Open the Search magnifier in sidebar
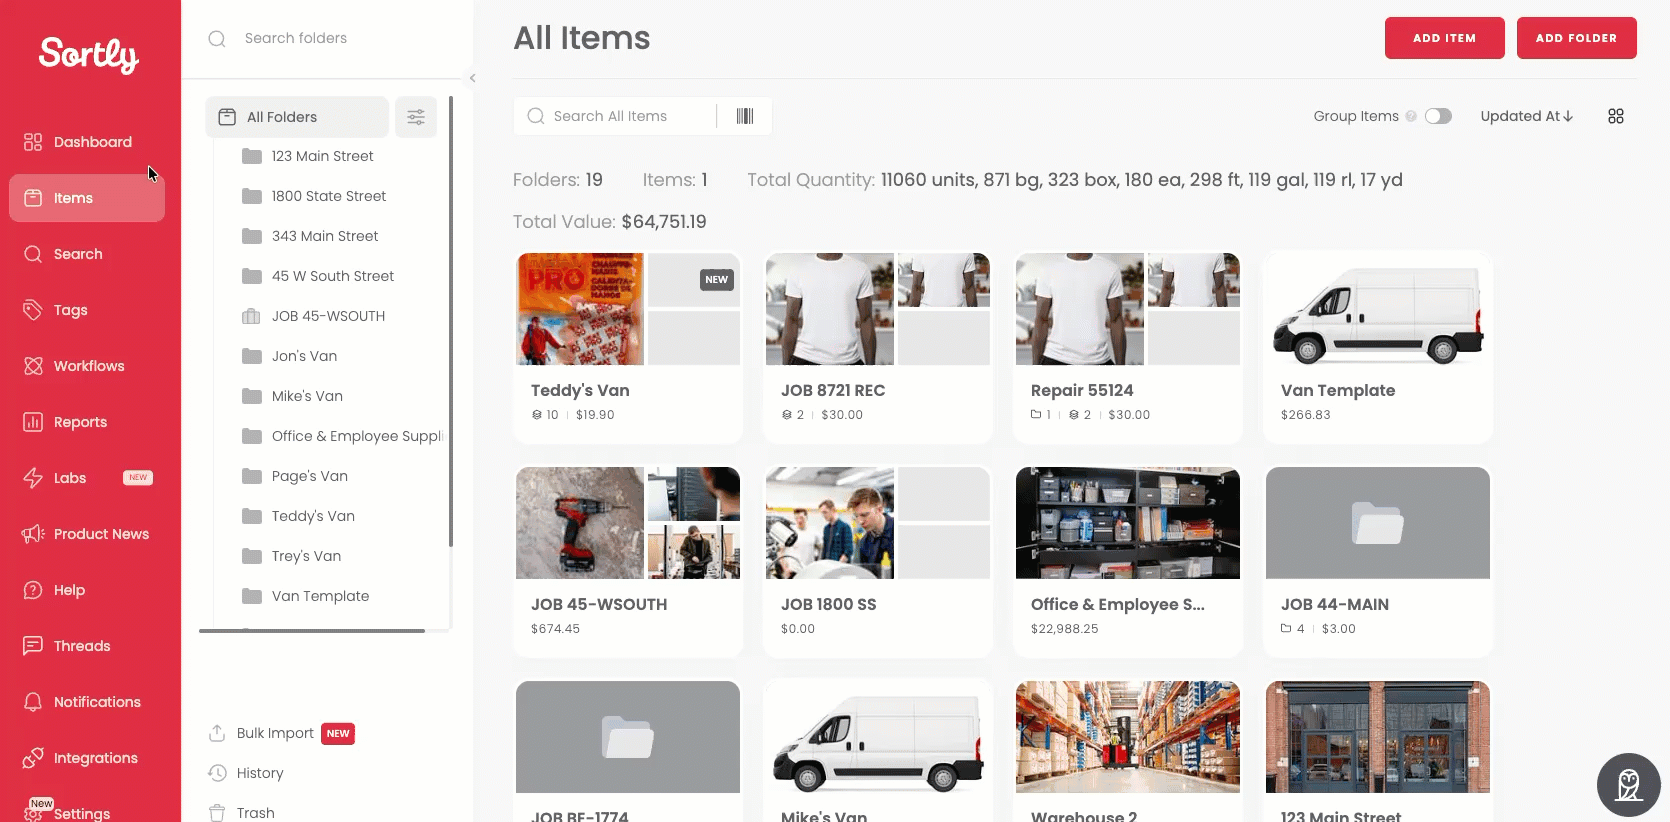The width and height of the screenshot is (1670, 822). point(33,254)
